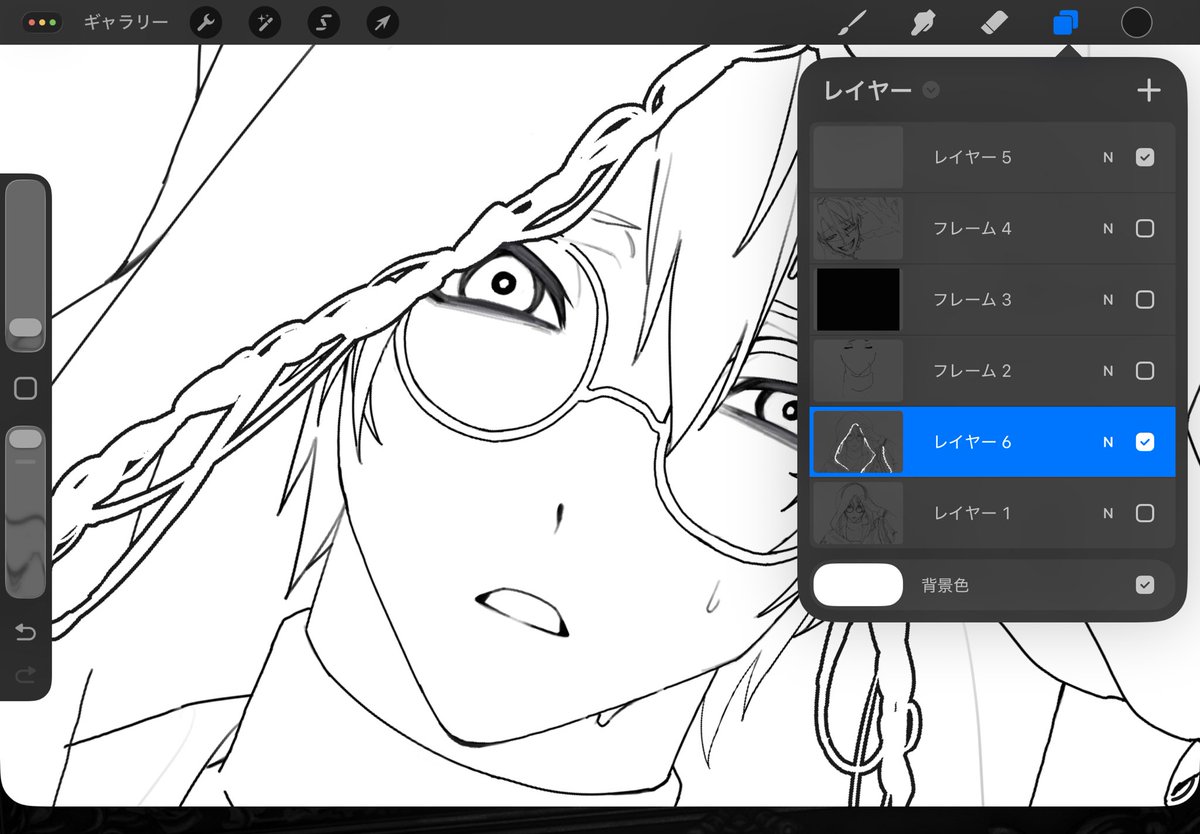Tap the 背景色 label
Viewport: 1200px width, 834px height.
tap(945, 585)
